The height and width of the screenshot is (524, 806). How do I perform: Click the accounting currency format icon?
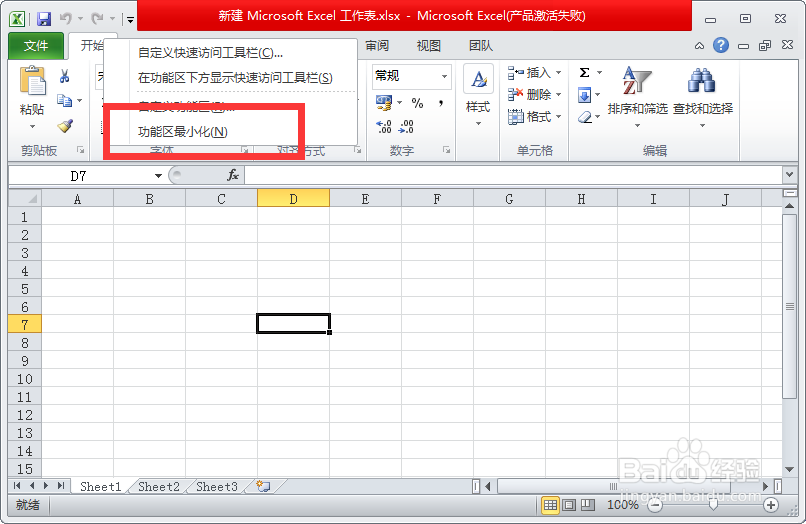[383, 102]
